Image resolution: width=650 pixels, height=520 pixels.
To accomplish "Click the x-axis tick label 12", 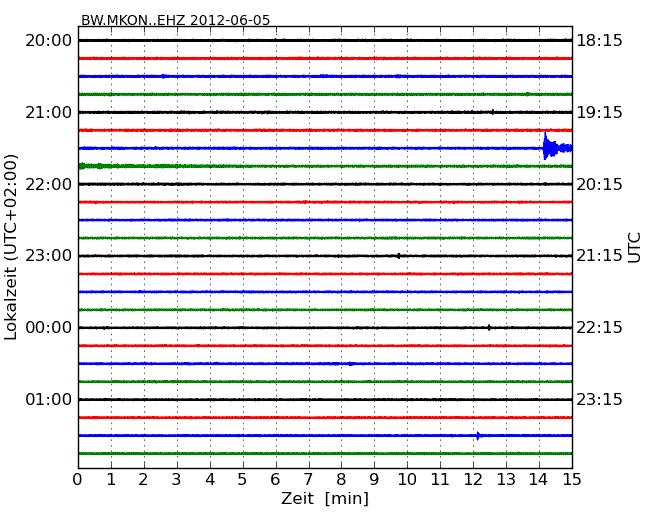I will (473, 479).
